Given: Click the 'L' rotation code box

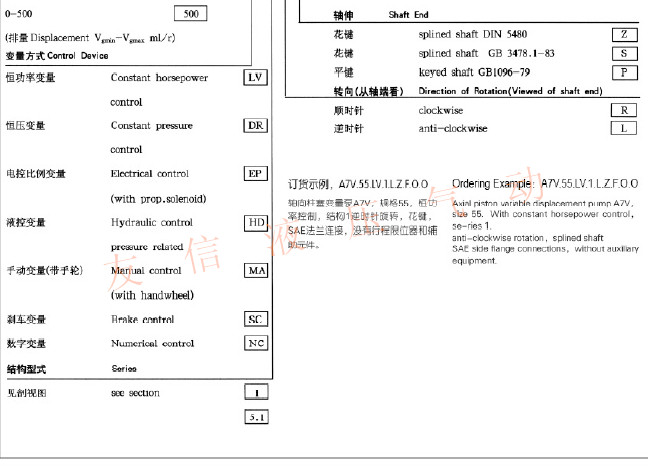Looking at the screenshot, I should click(624, 128).
